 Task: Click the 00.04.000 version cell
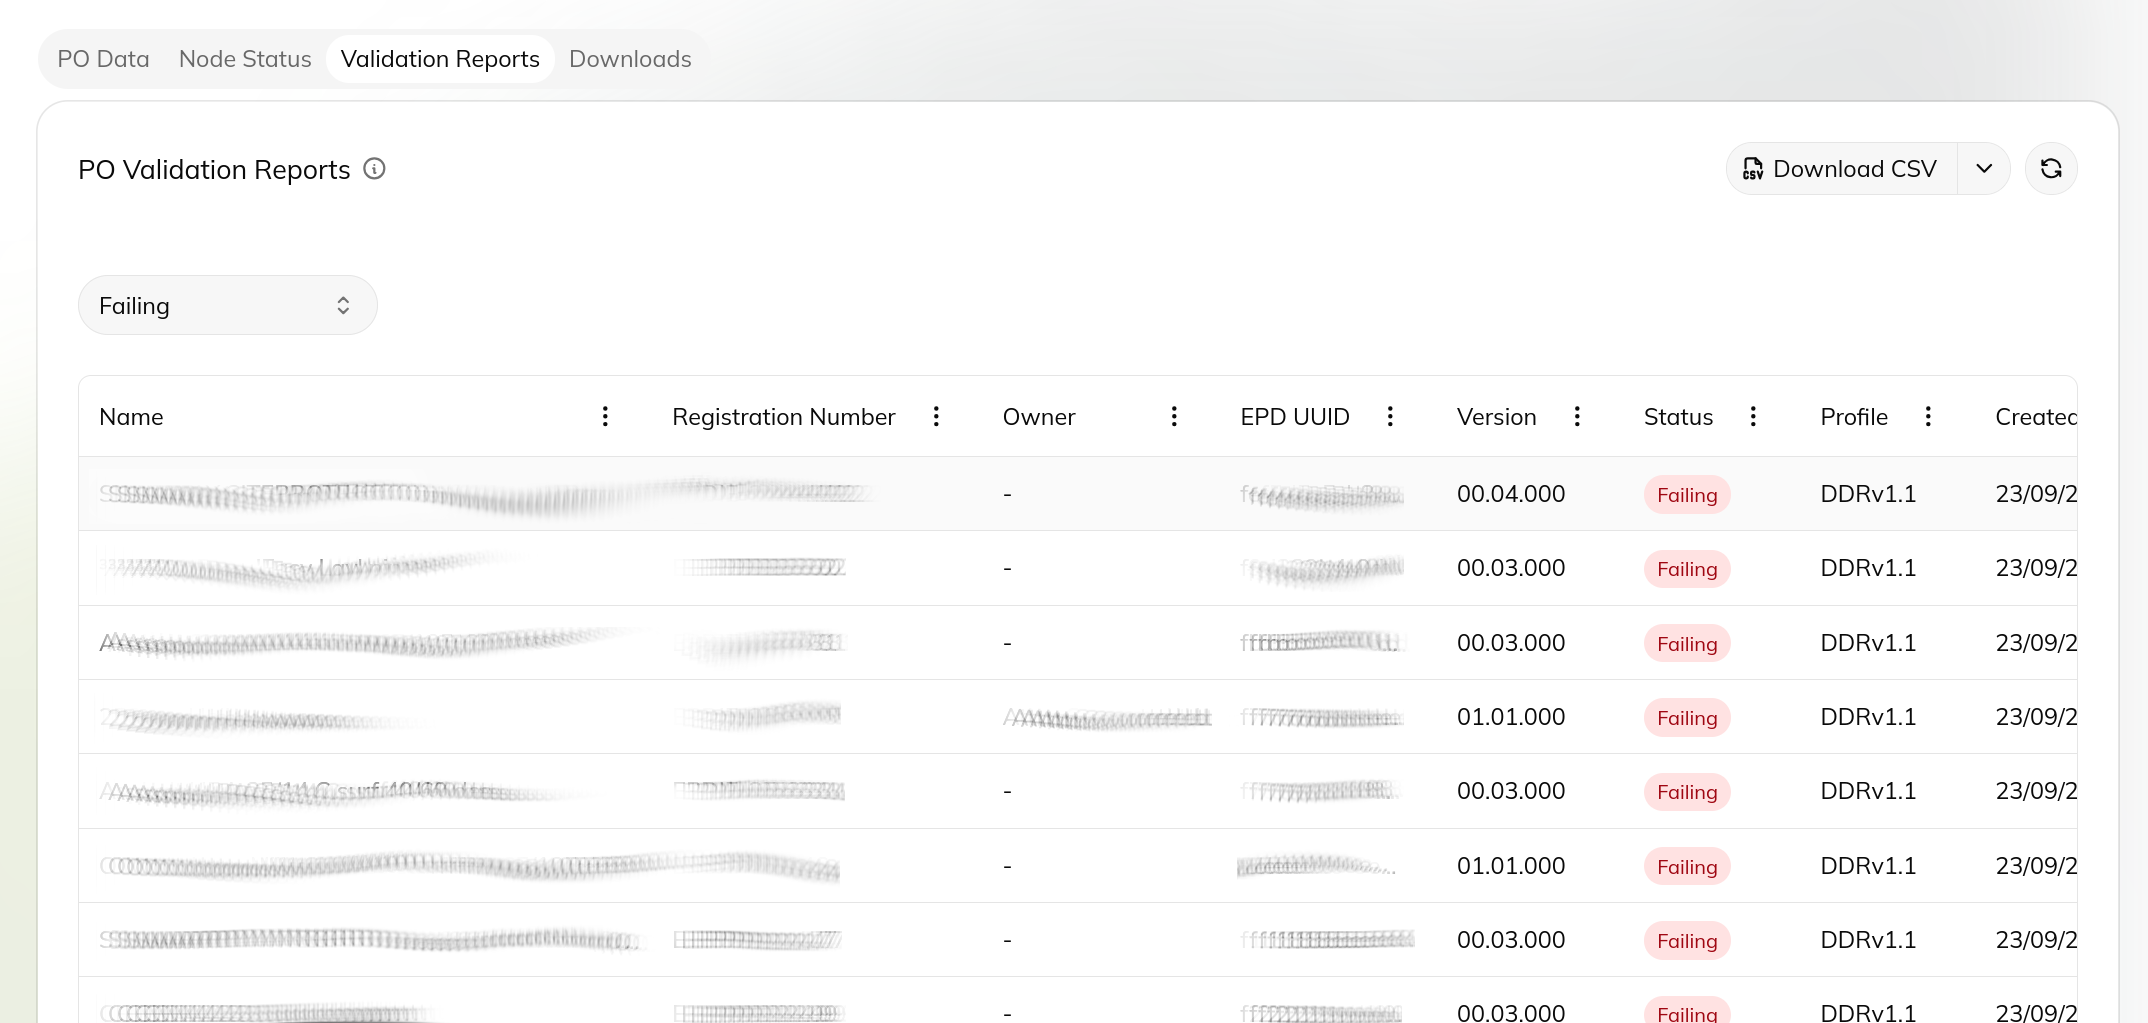point(1511,494)
